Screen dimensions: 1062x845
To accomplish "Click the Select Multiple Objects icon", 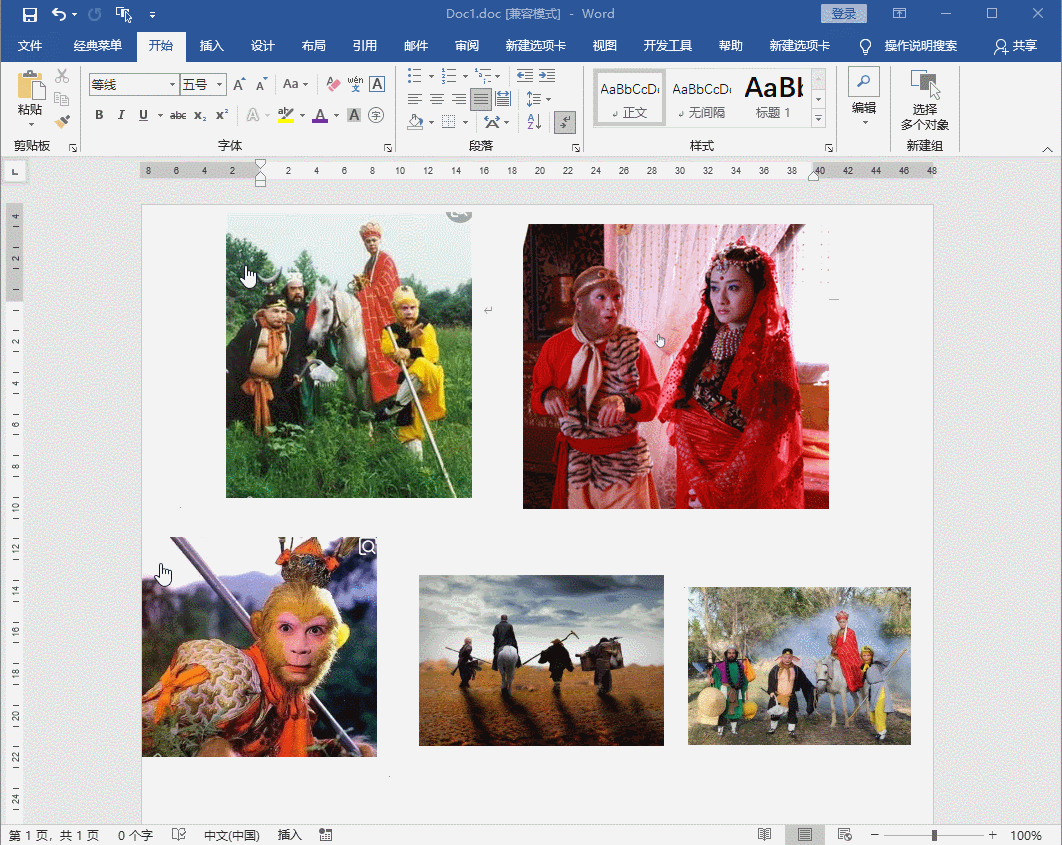I will point(925,100).
